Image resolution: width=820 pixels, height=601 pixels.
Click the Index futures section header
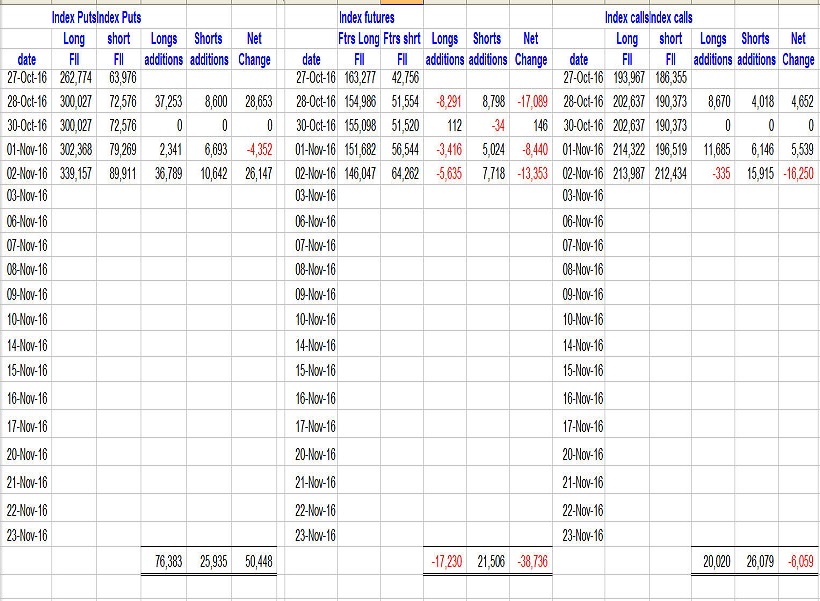coord(368,17)
